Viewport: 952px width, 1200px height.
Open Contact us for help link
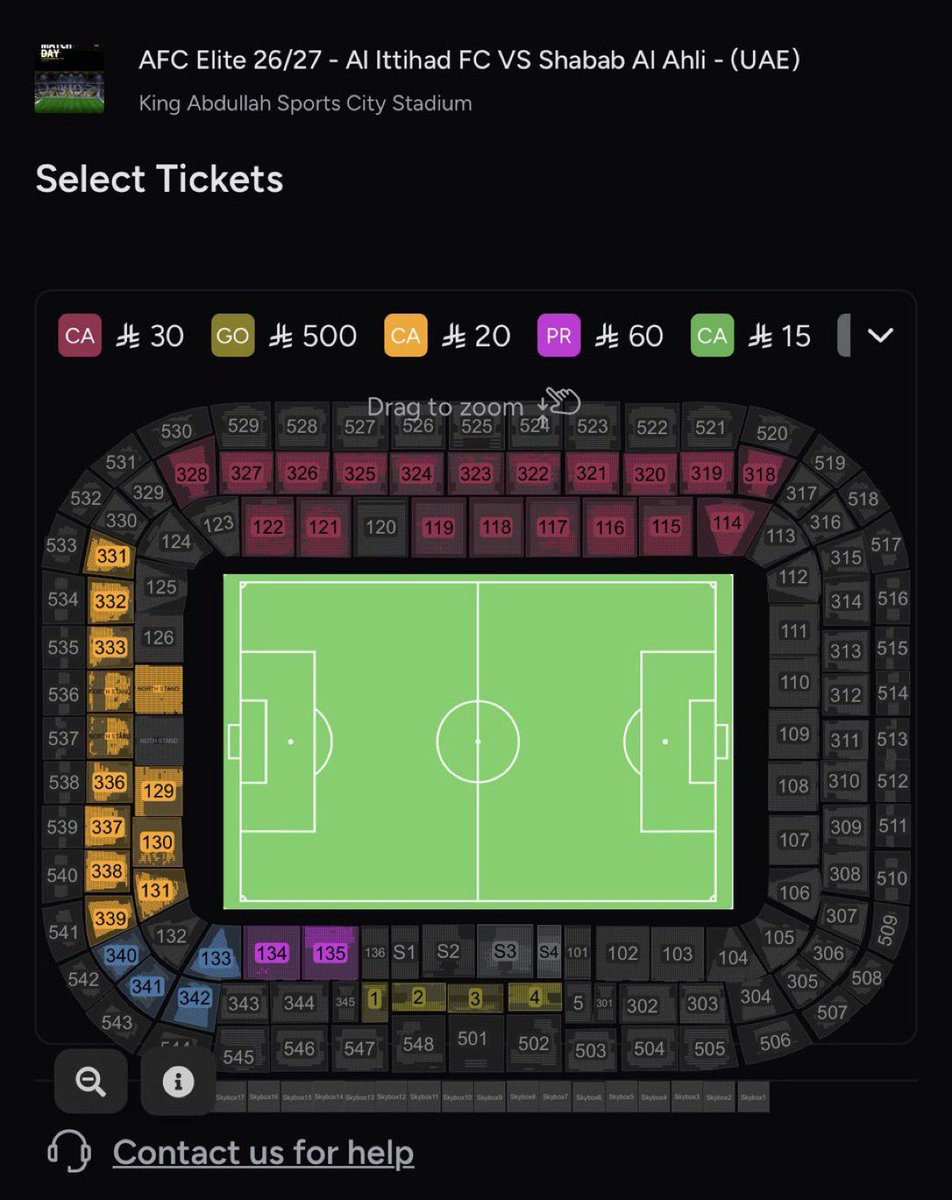(263, 1152)
